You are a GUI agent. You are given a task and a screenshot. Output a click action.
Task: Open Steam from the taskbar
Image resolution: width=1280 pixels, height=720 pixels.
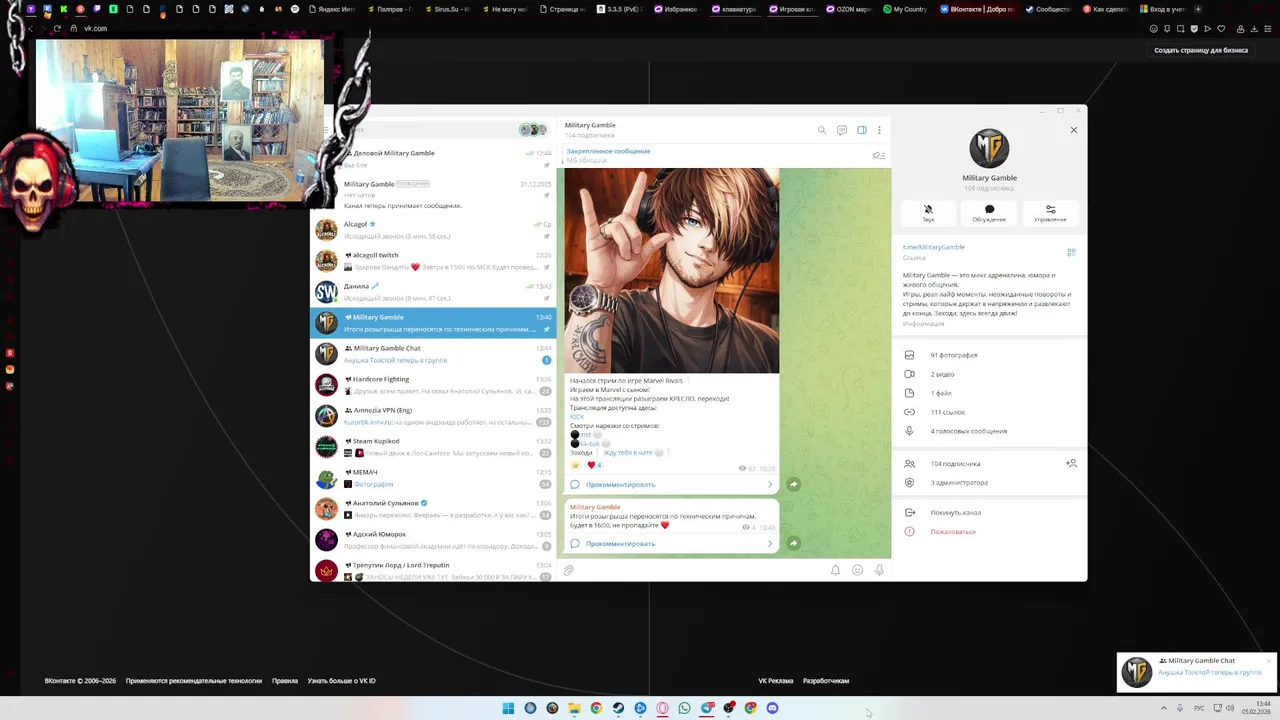pos(618,708)
